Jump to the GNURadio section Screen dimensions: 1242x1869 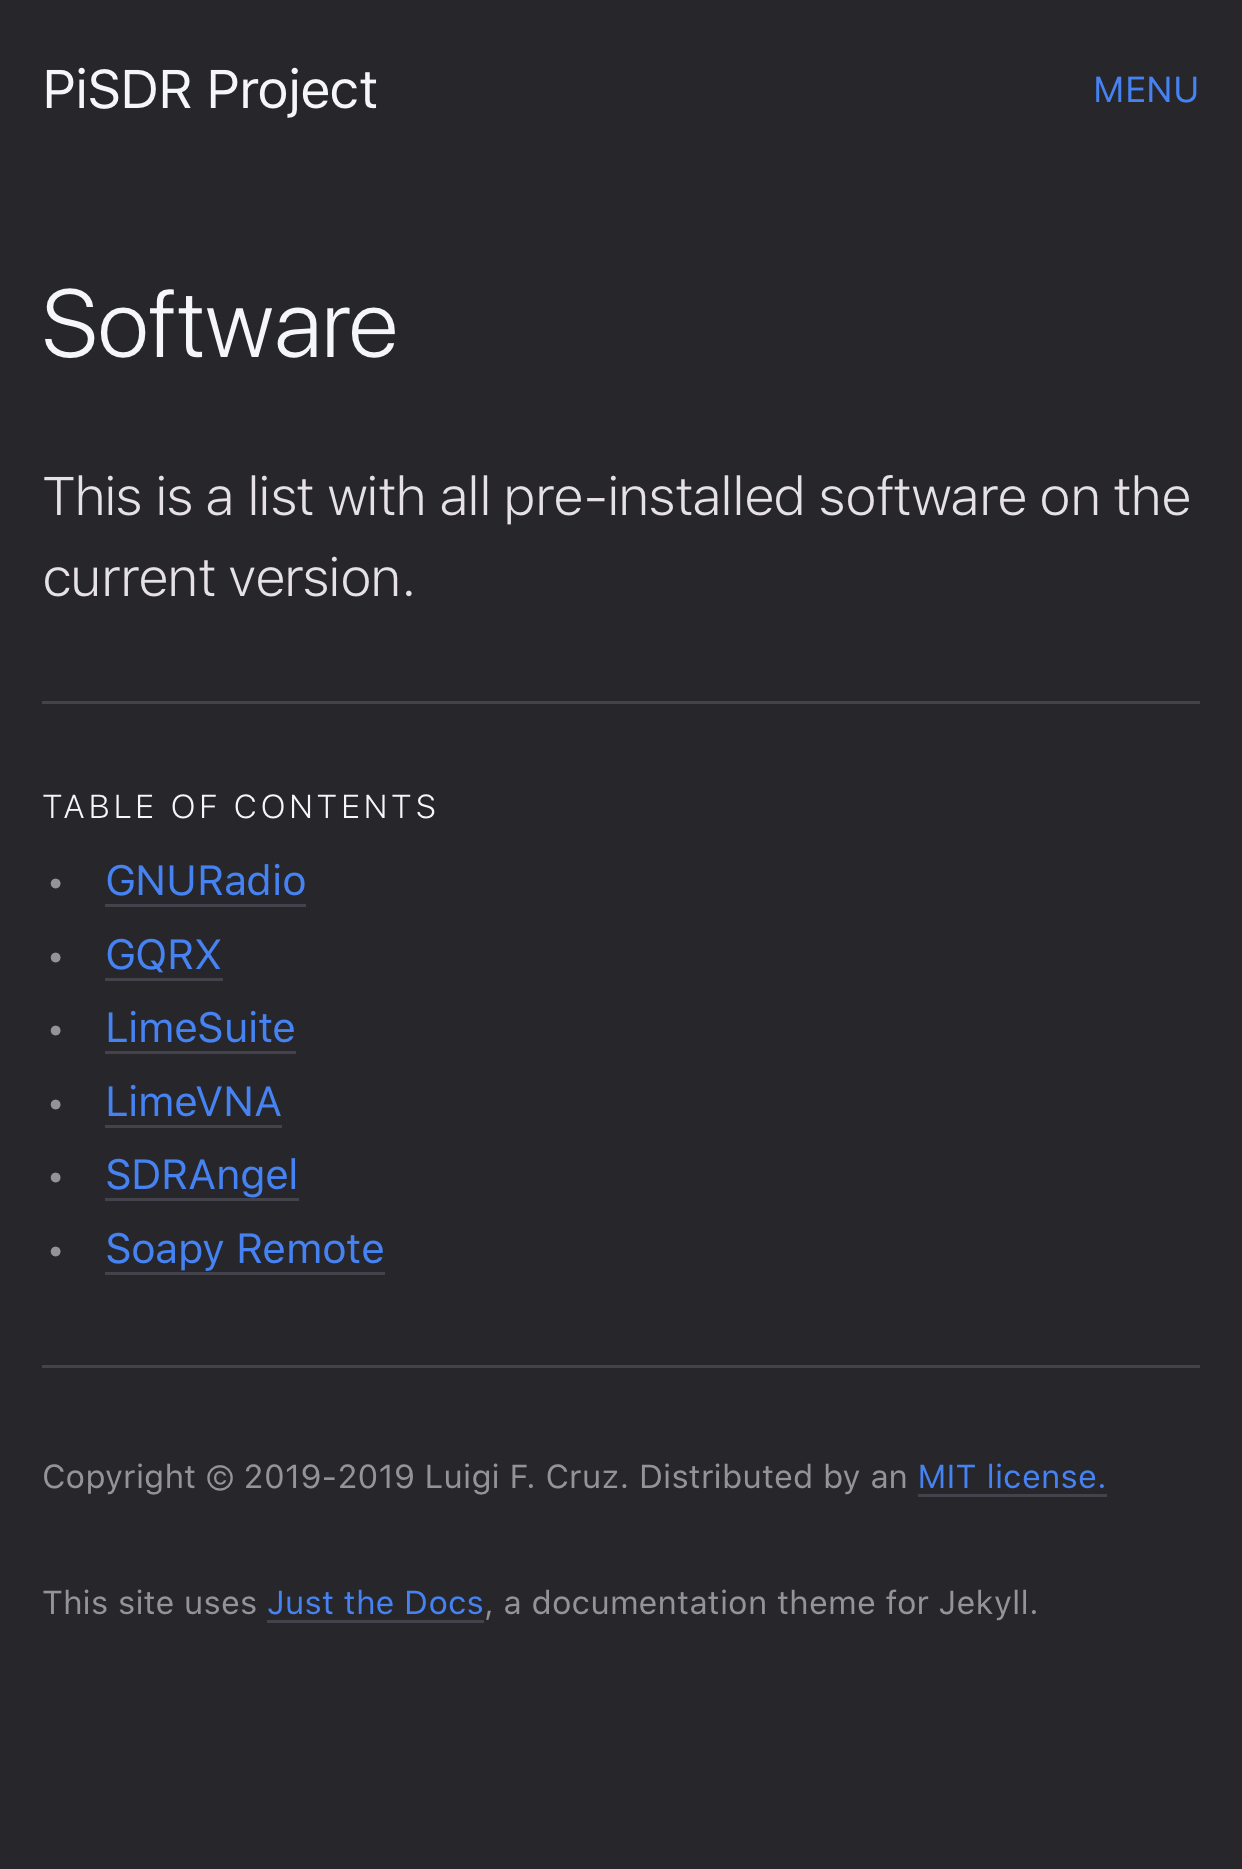[206, 881]
